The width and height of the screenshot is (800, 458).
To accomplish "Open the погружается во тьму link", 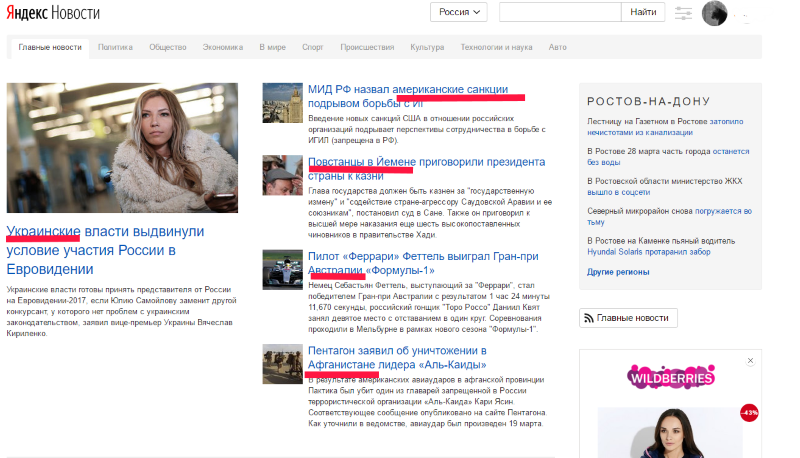I will (x=669, y=217).
